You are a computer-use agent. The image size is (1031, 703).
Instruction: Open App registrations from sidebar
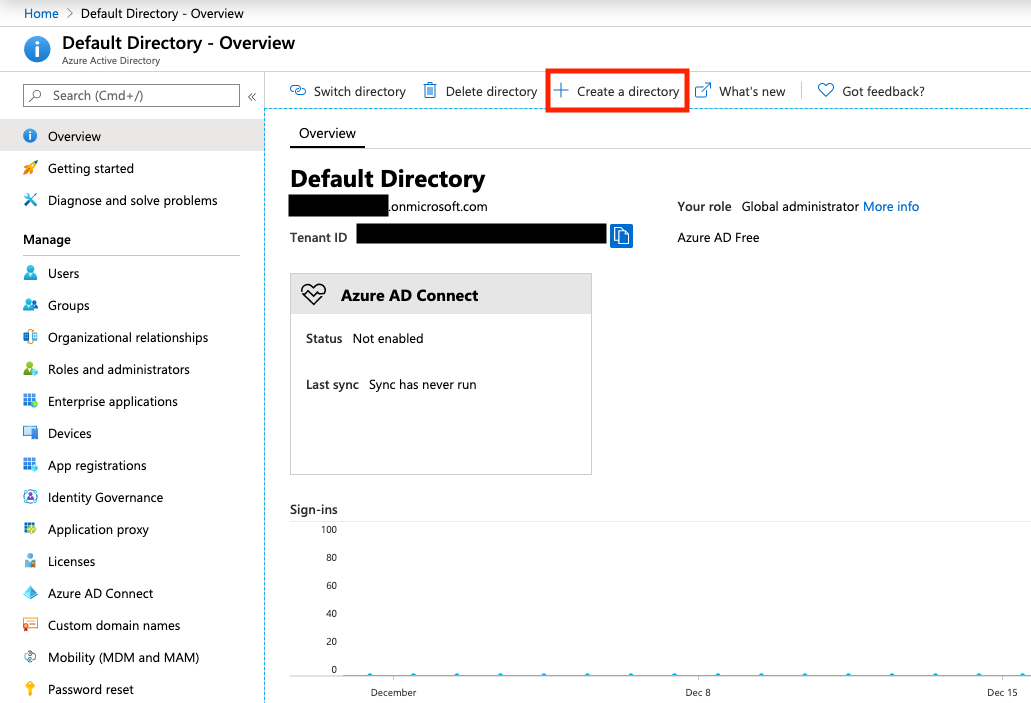coord(97,465)
